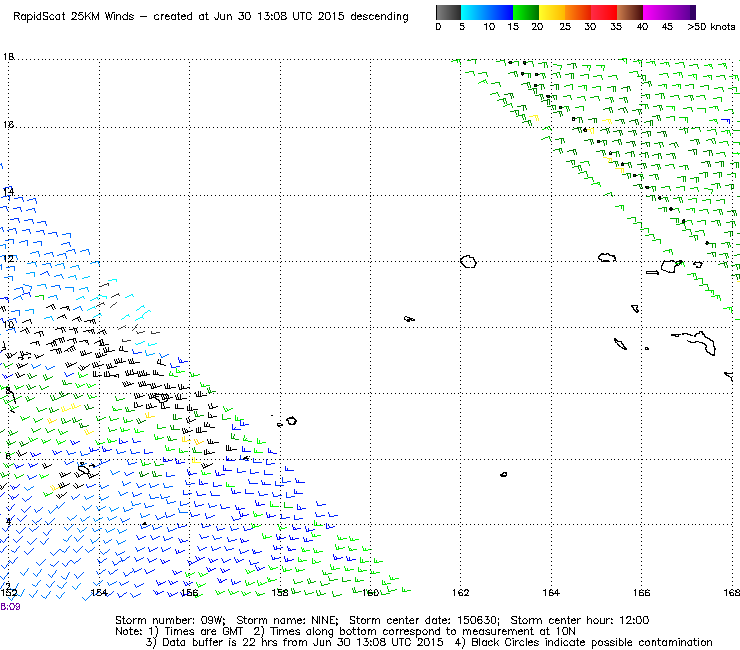Image resolution: width=740 pixels, height=650 pixels.
Task: Click the latitude label "10" on left axis
Action: click(8, 325)
